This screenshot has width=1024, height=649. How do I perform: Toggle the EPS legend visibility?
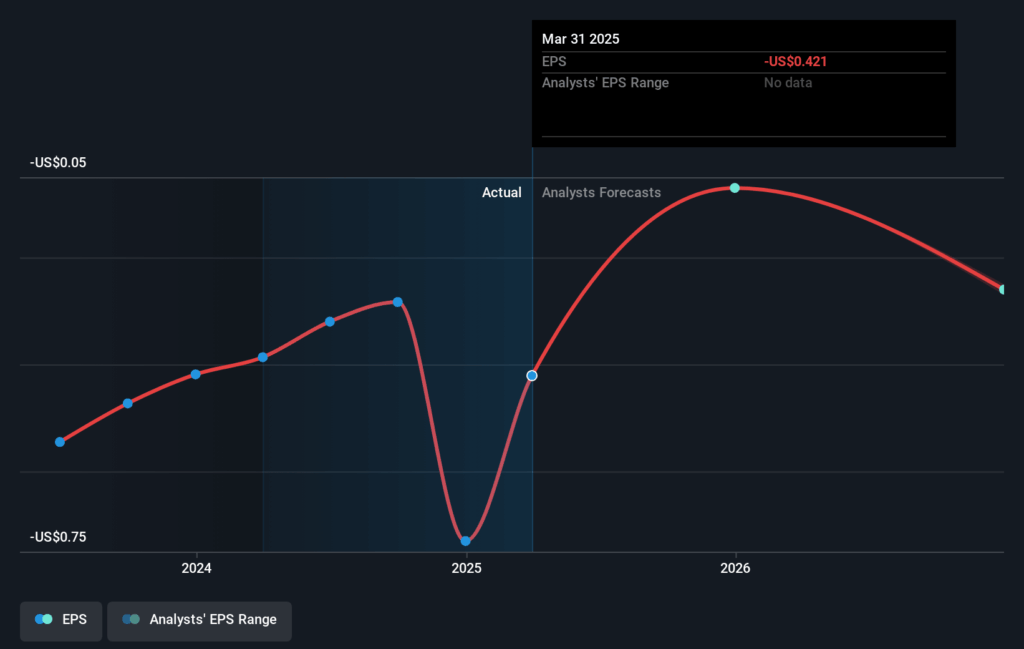click(x=60, y=620)
